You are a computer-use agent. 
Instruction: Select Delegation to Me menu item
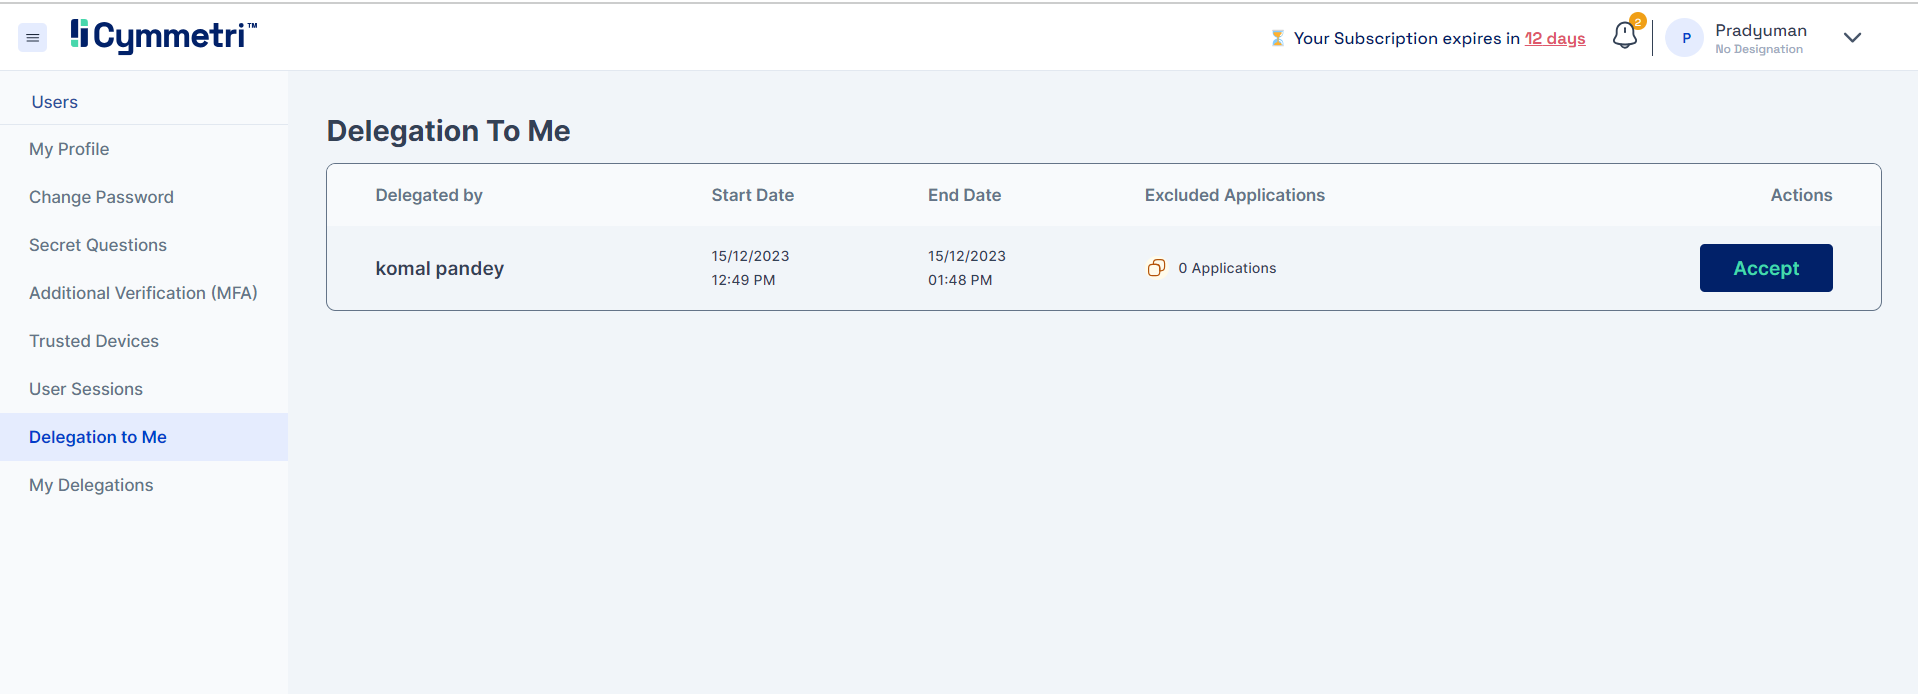pyautogui.click(x=98, y=437)
